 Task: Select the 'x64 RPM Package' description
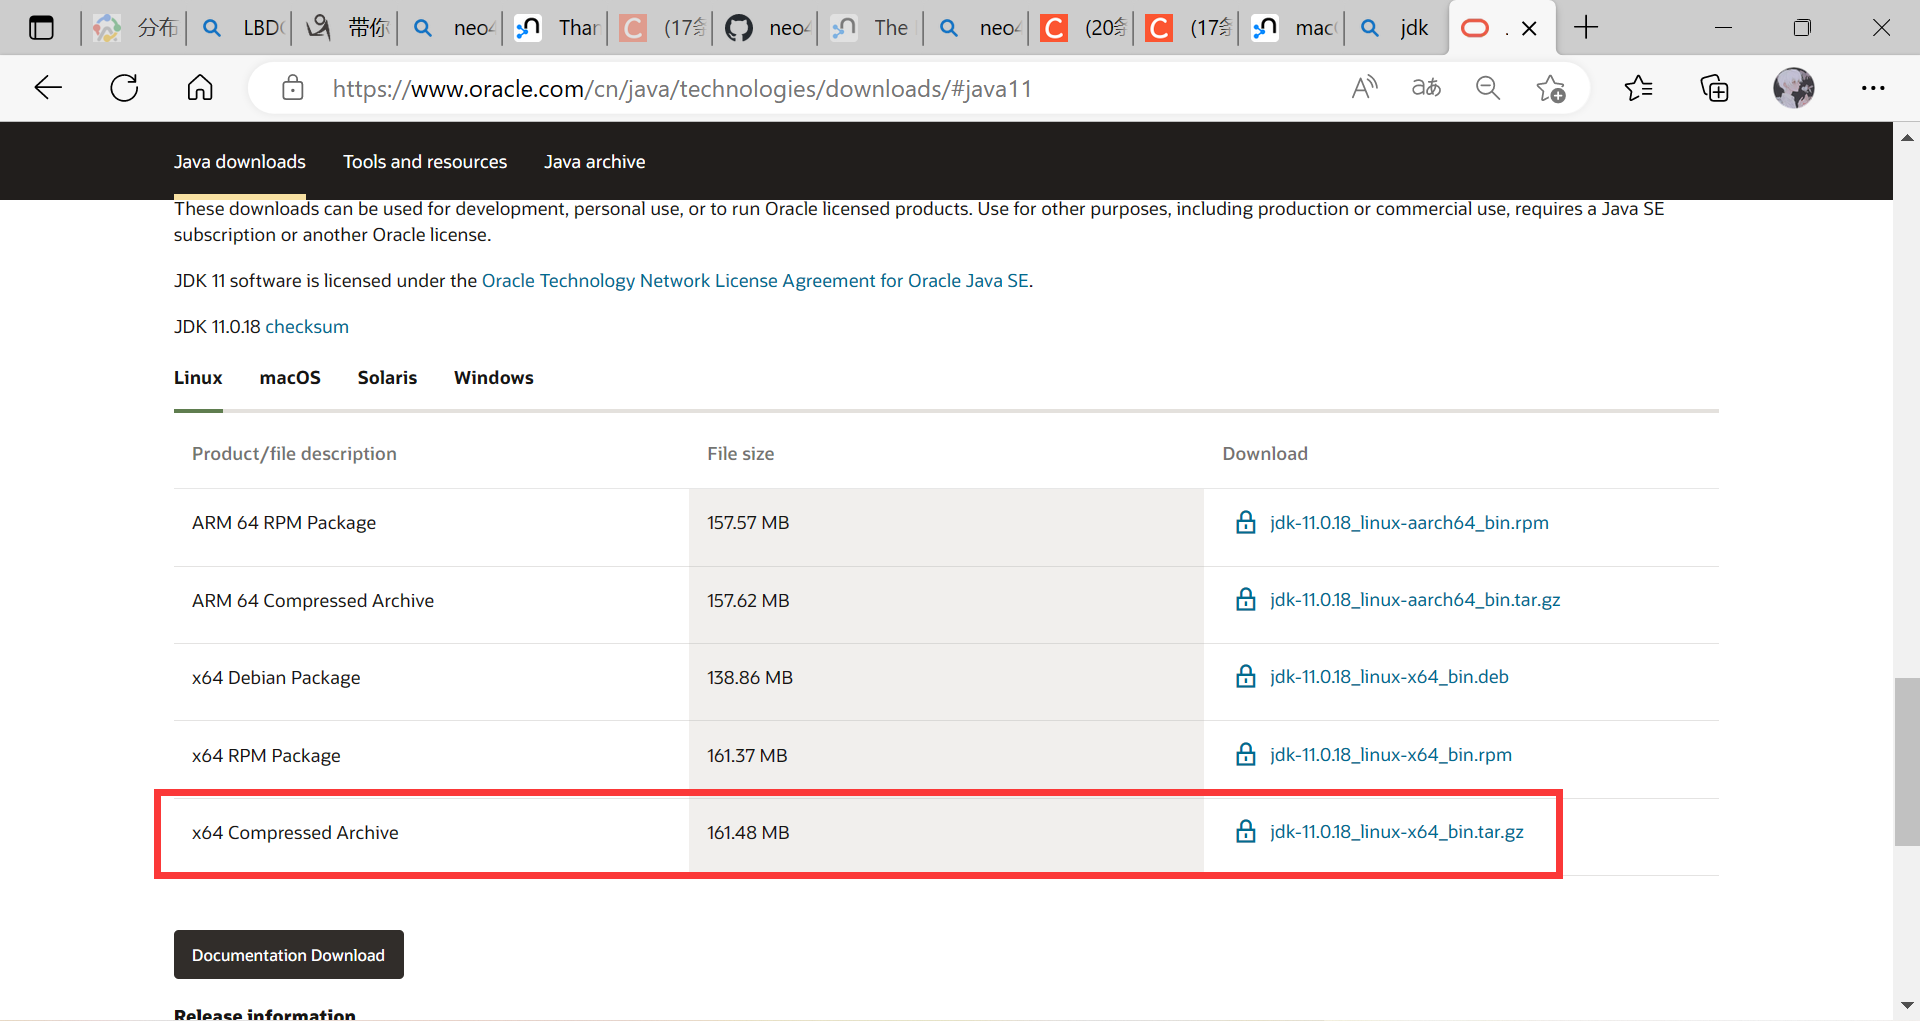(266, 755)
